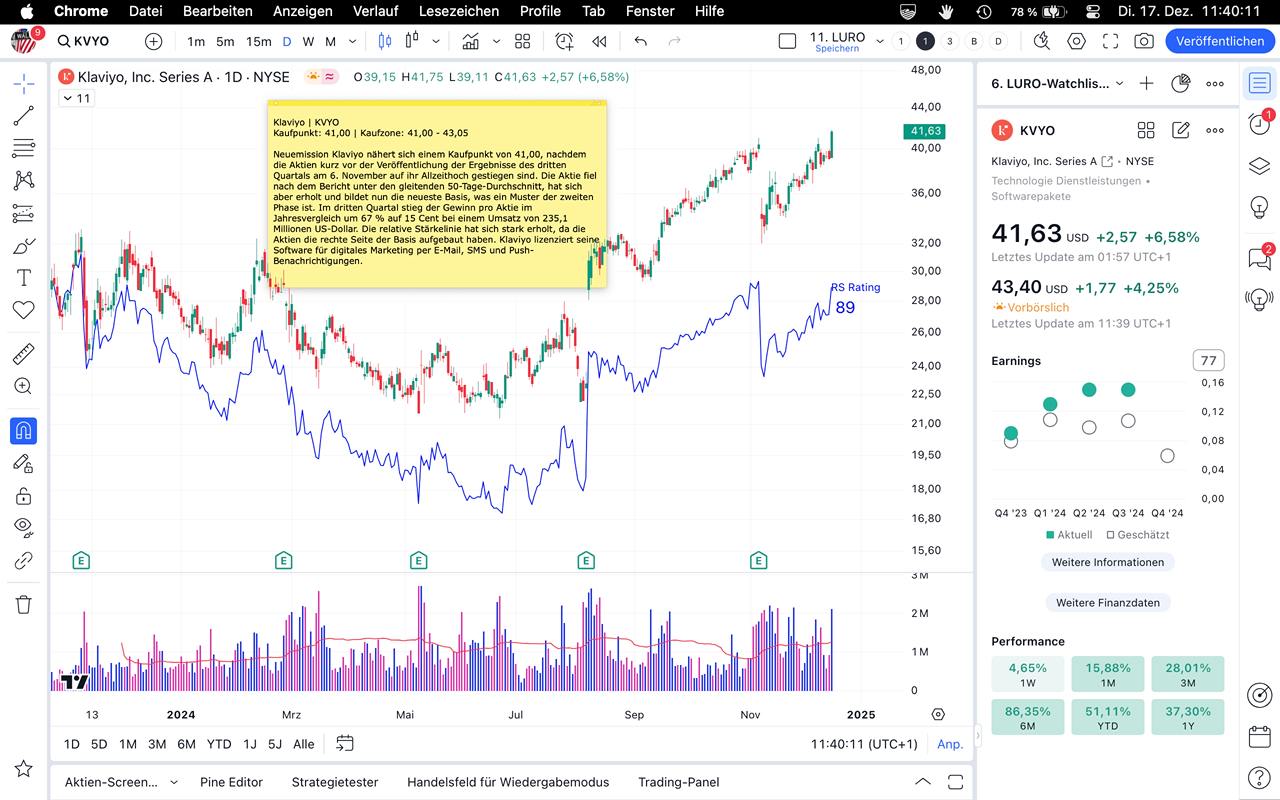Switch to the Pine Editor tab
The width and height of the screenshot is (1280, 800).
pyautogui.click(x=231, y=782)
